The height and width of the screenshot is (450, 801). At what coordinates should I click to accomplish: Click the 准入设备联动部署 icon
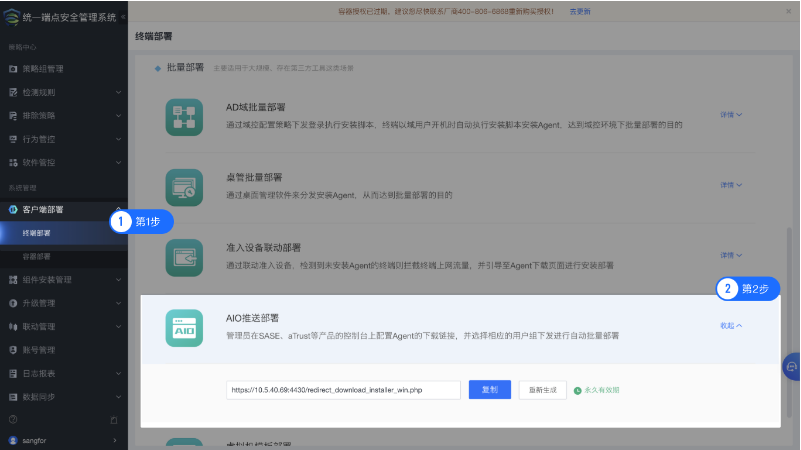(183, 258)
